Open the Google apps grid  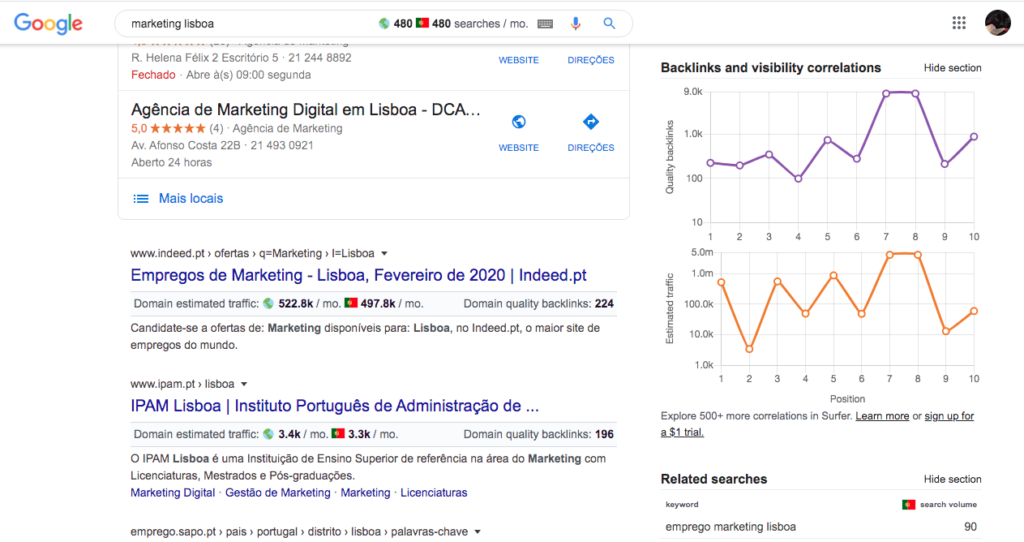(959, 23)
